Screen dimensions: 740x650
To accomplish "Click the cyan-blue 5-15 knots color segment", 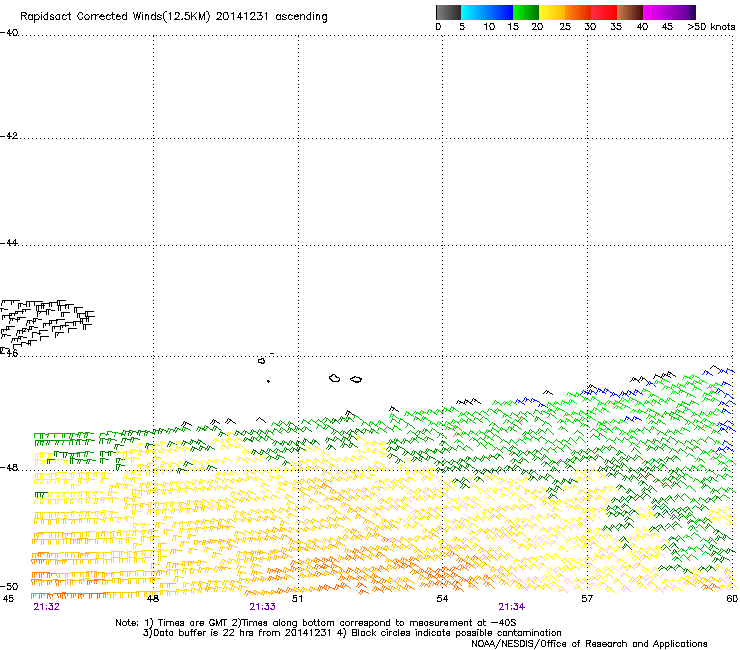I will [x=487, y=12].
